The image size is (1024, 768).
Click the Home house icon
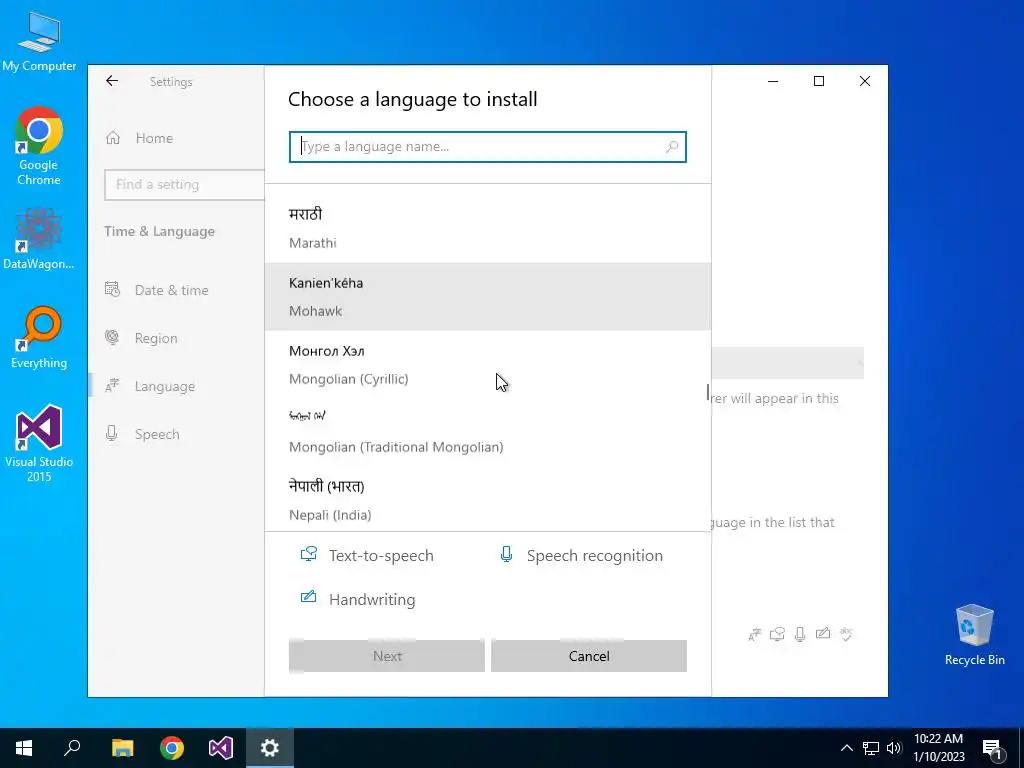tap(113, 138)
